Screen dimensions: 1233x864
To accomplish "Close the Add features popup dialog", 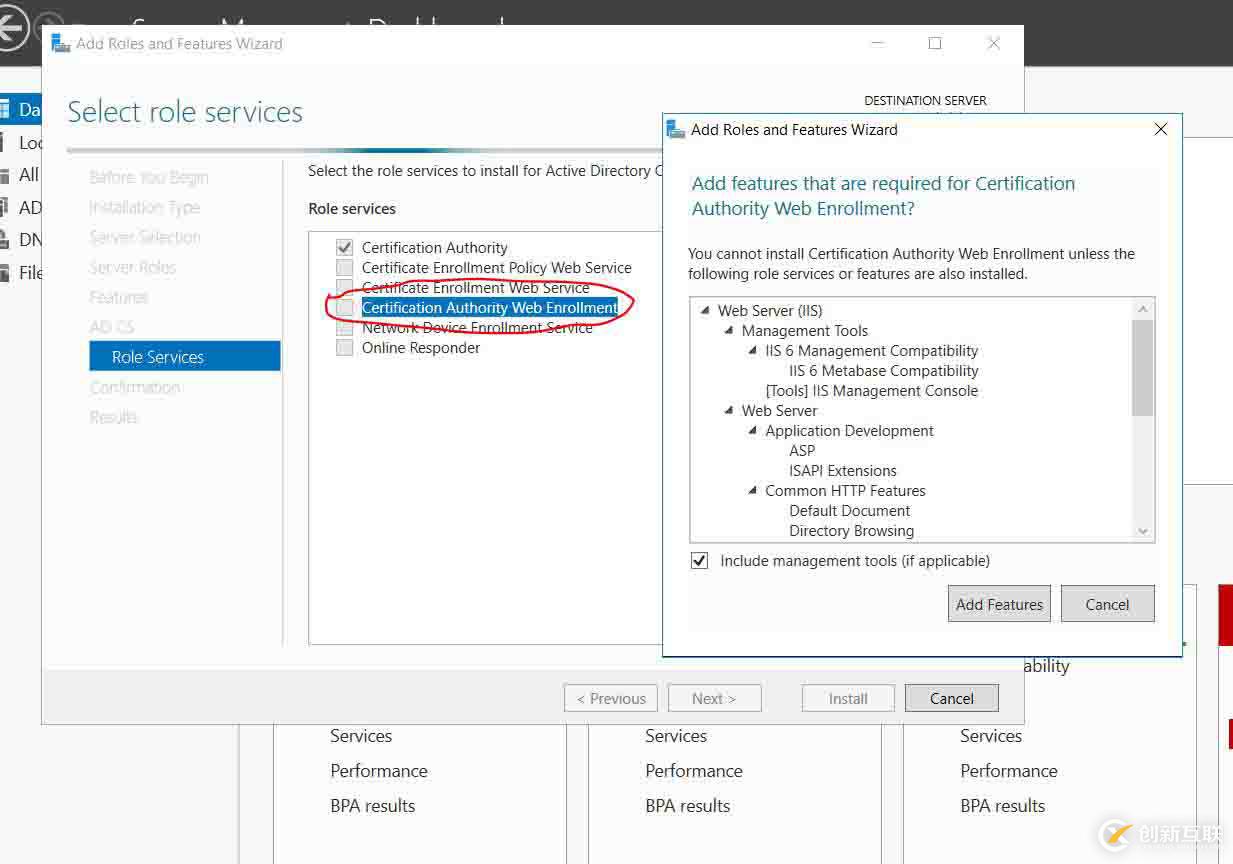I will point(1160,130).
